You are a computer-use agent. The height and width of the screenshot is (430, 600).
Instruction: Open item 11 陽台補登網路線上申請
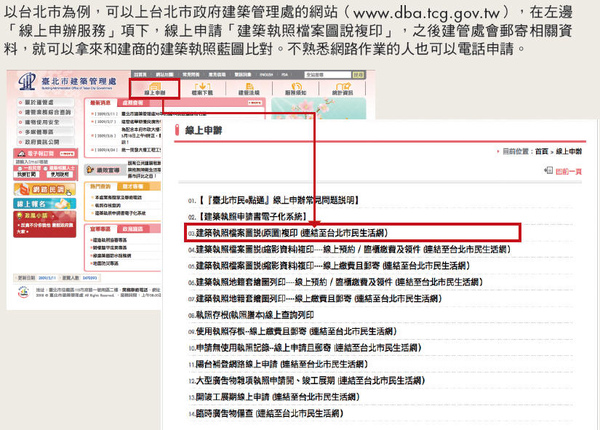[x=278, y=364]
